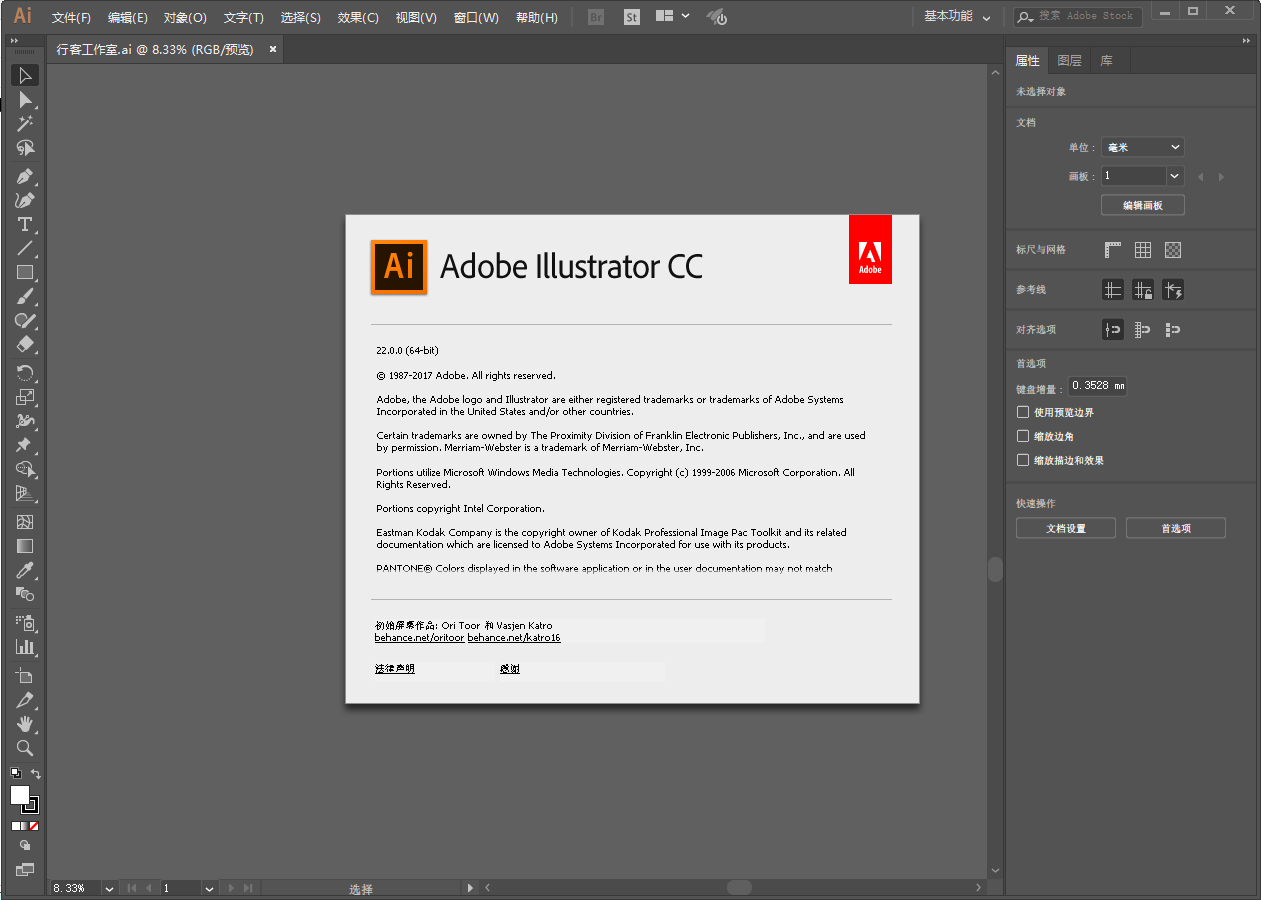This screenshot has width=1261, height=900.
Task: Open the Eyedropper tool
Action: (x=24, y=570)
